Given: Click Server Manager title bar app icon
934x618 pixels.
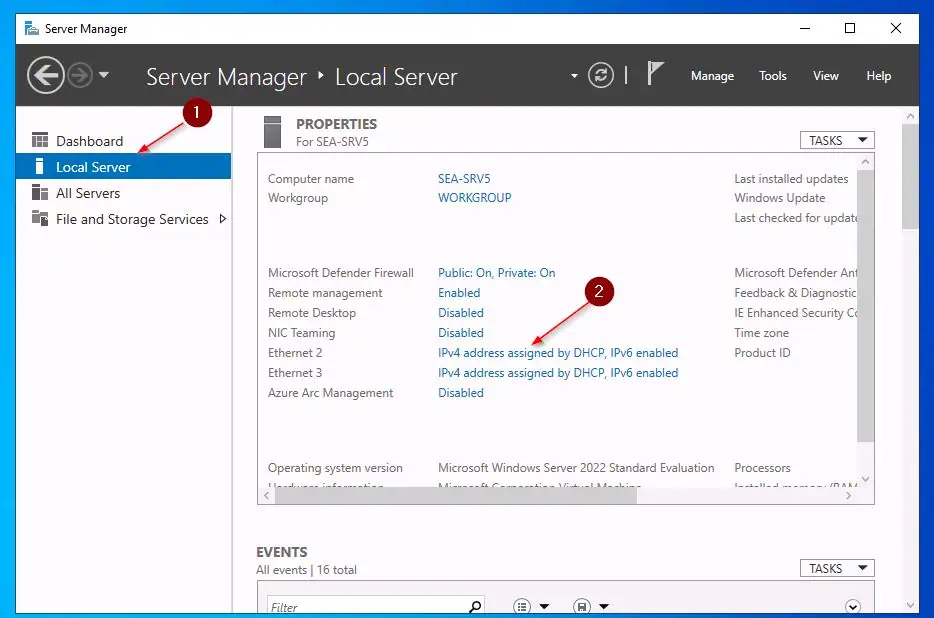Looking at the screenshot, I should 32,28.
